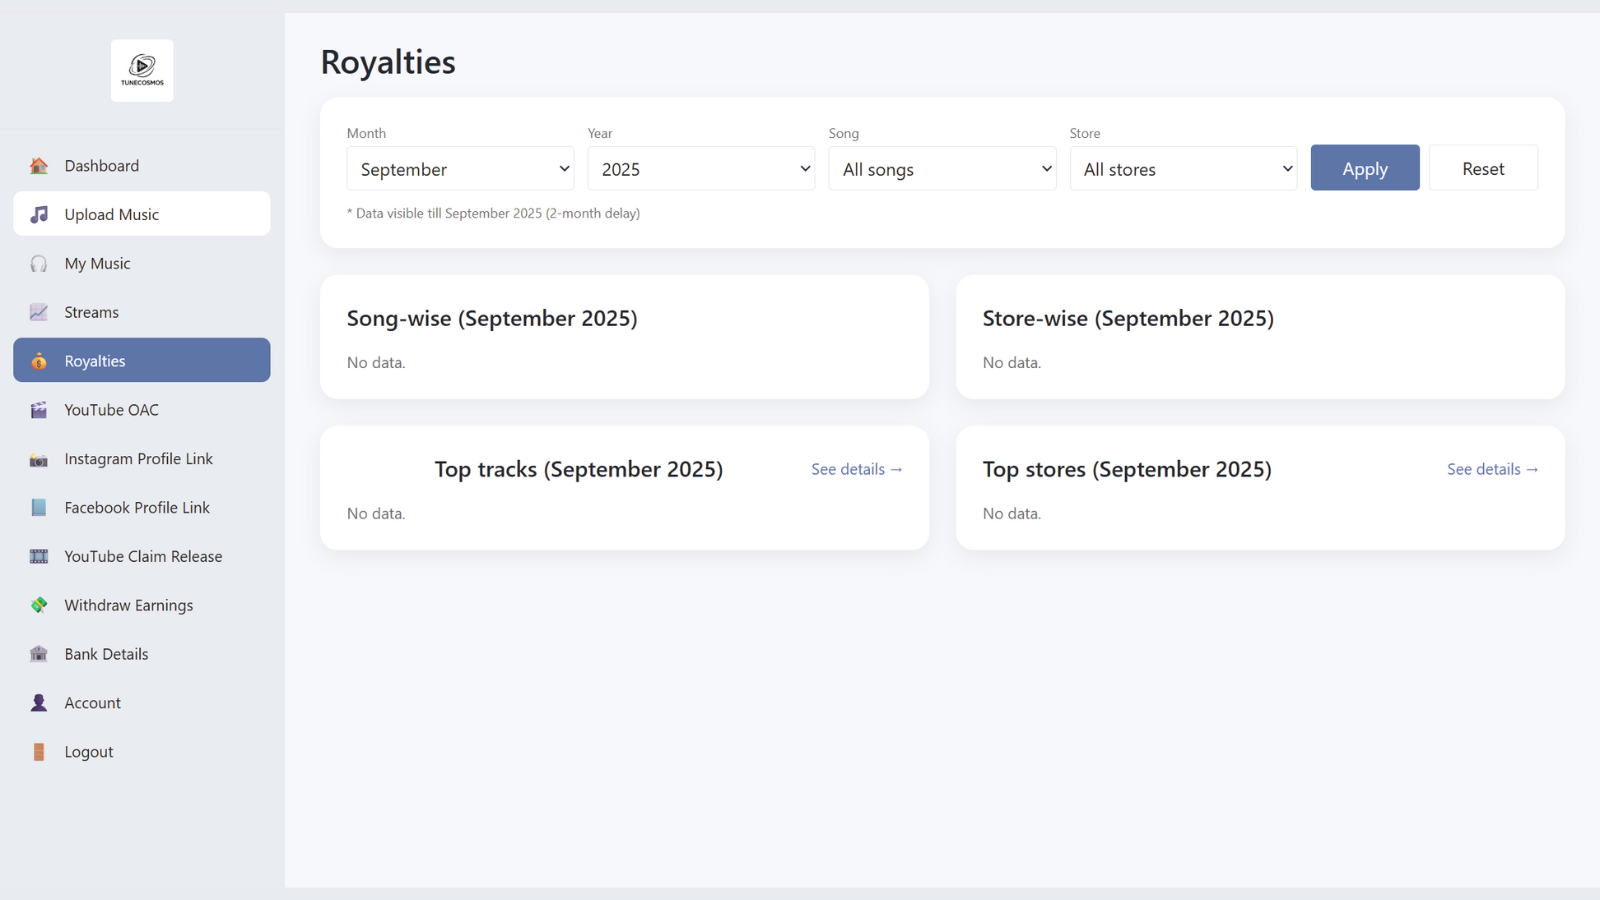
Task: Expand the All stores dropdown
Action: pos(1183,169)
